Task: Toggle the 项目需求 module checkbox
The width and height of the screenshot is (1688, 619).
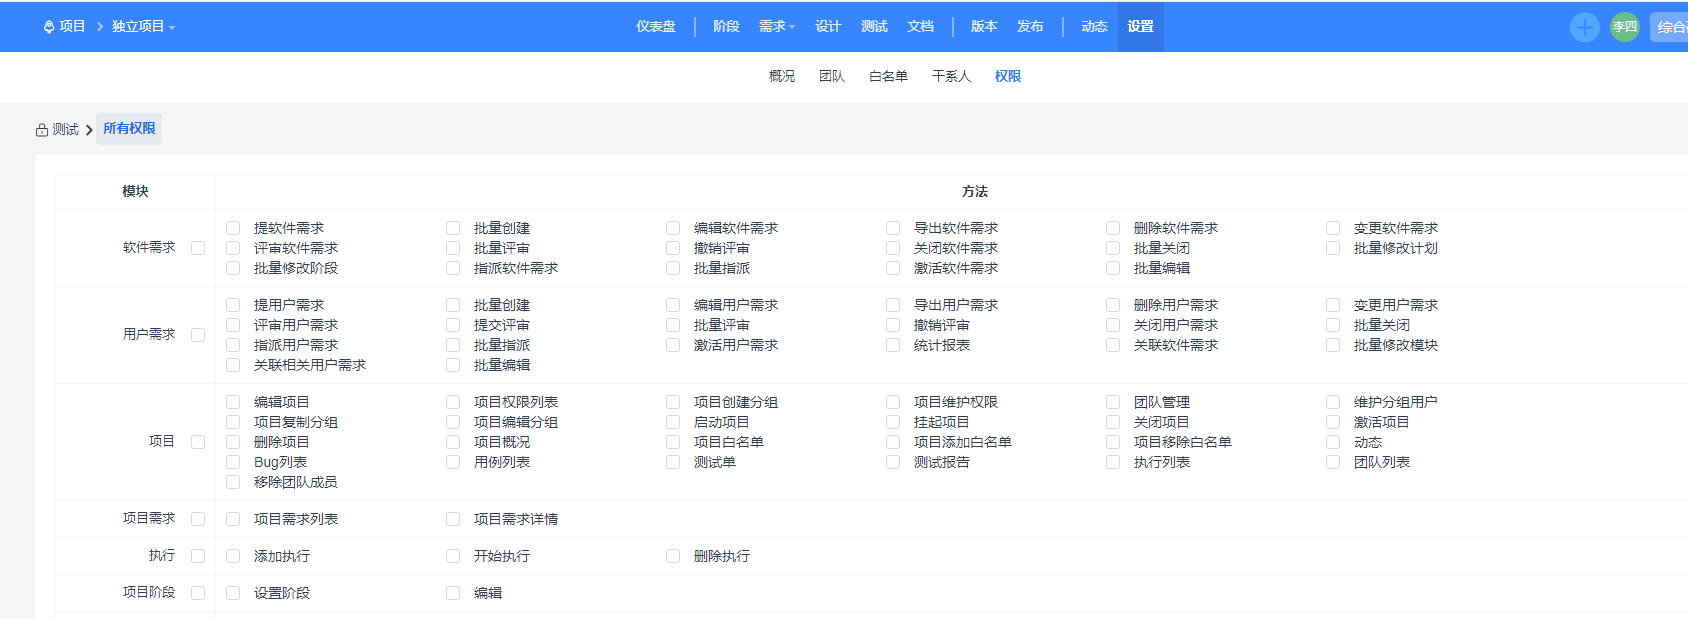Action: (x=198, y=519)
